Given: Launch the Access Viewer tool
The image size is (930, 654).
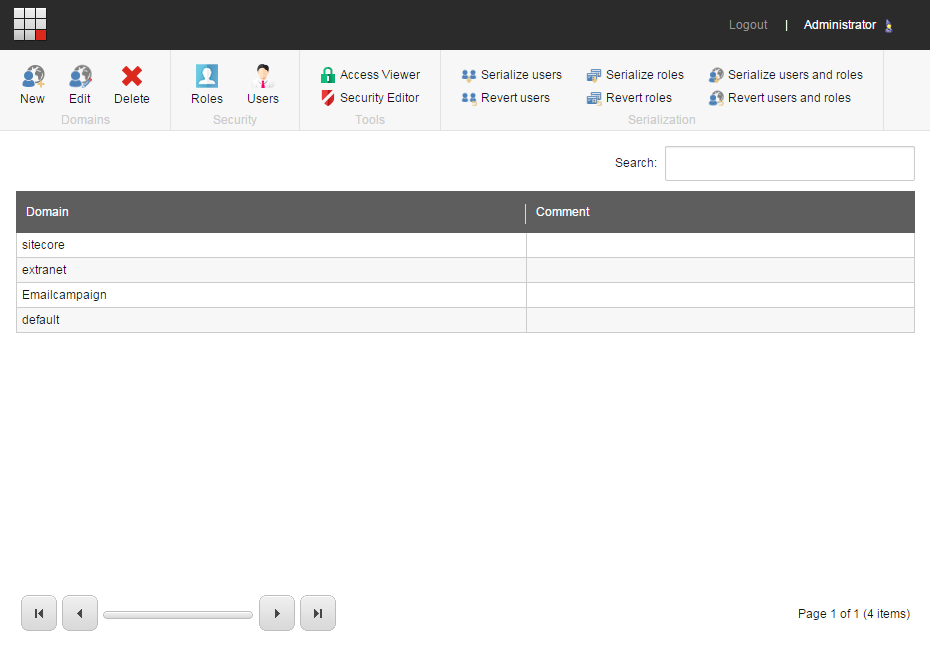Looking at the screenshot, I should click(371, 74).
